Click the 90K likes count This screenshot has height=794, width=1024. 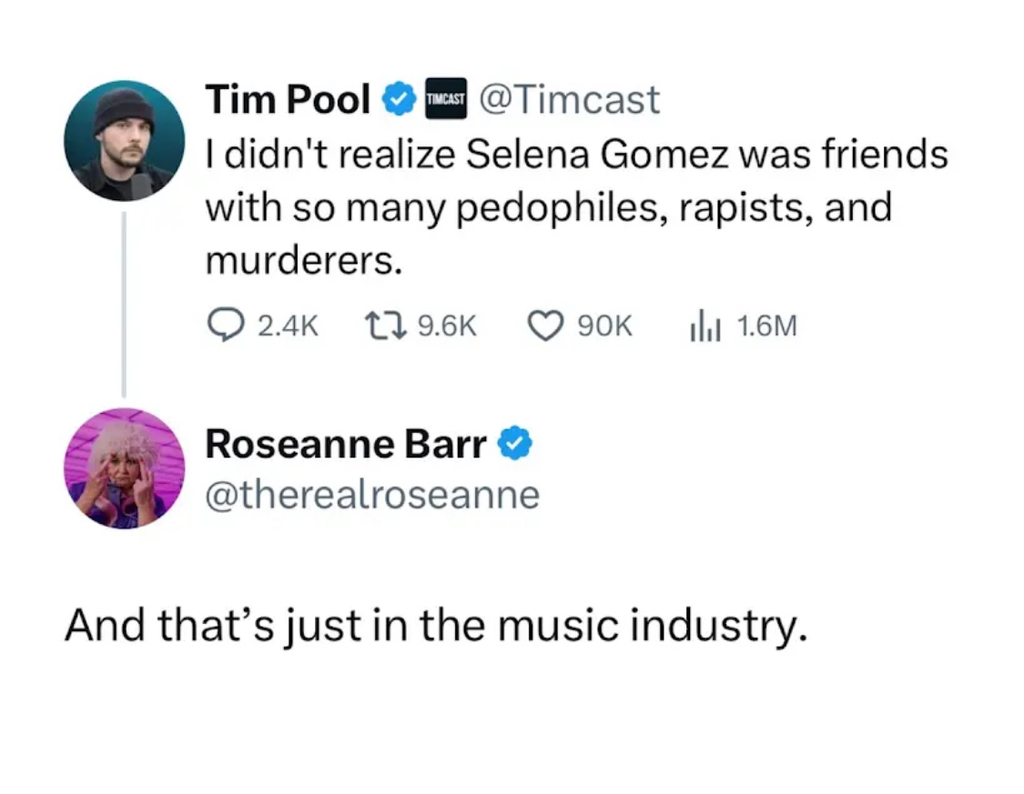pyautogui.click(x=605, y=326)
